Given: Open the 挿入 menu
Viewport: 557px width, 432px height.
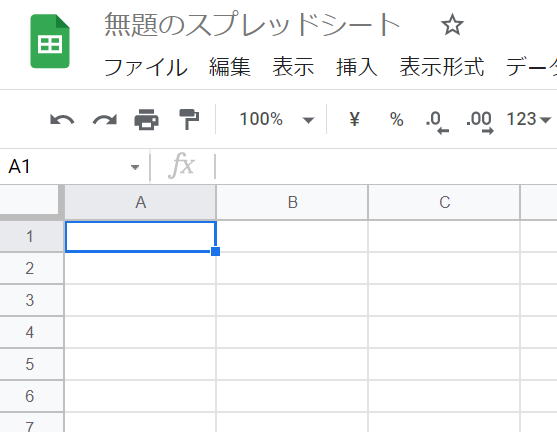Looking at the screenshot, I should pos(357,67).
